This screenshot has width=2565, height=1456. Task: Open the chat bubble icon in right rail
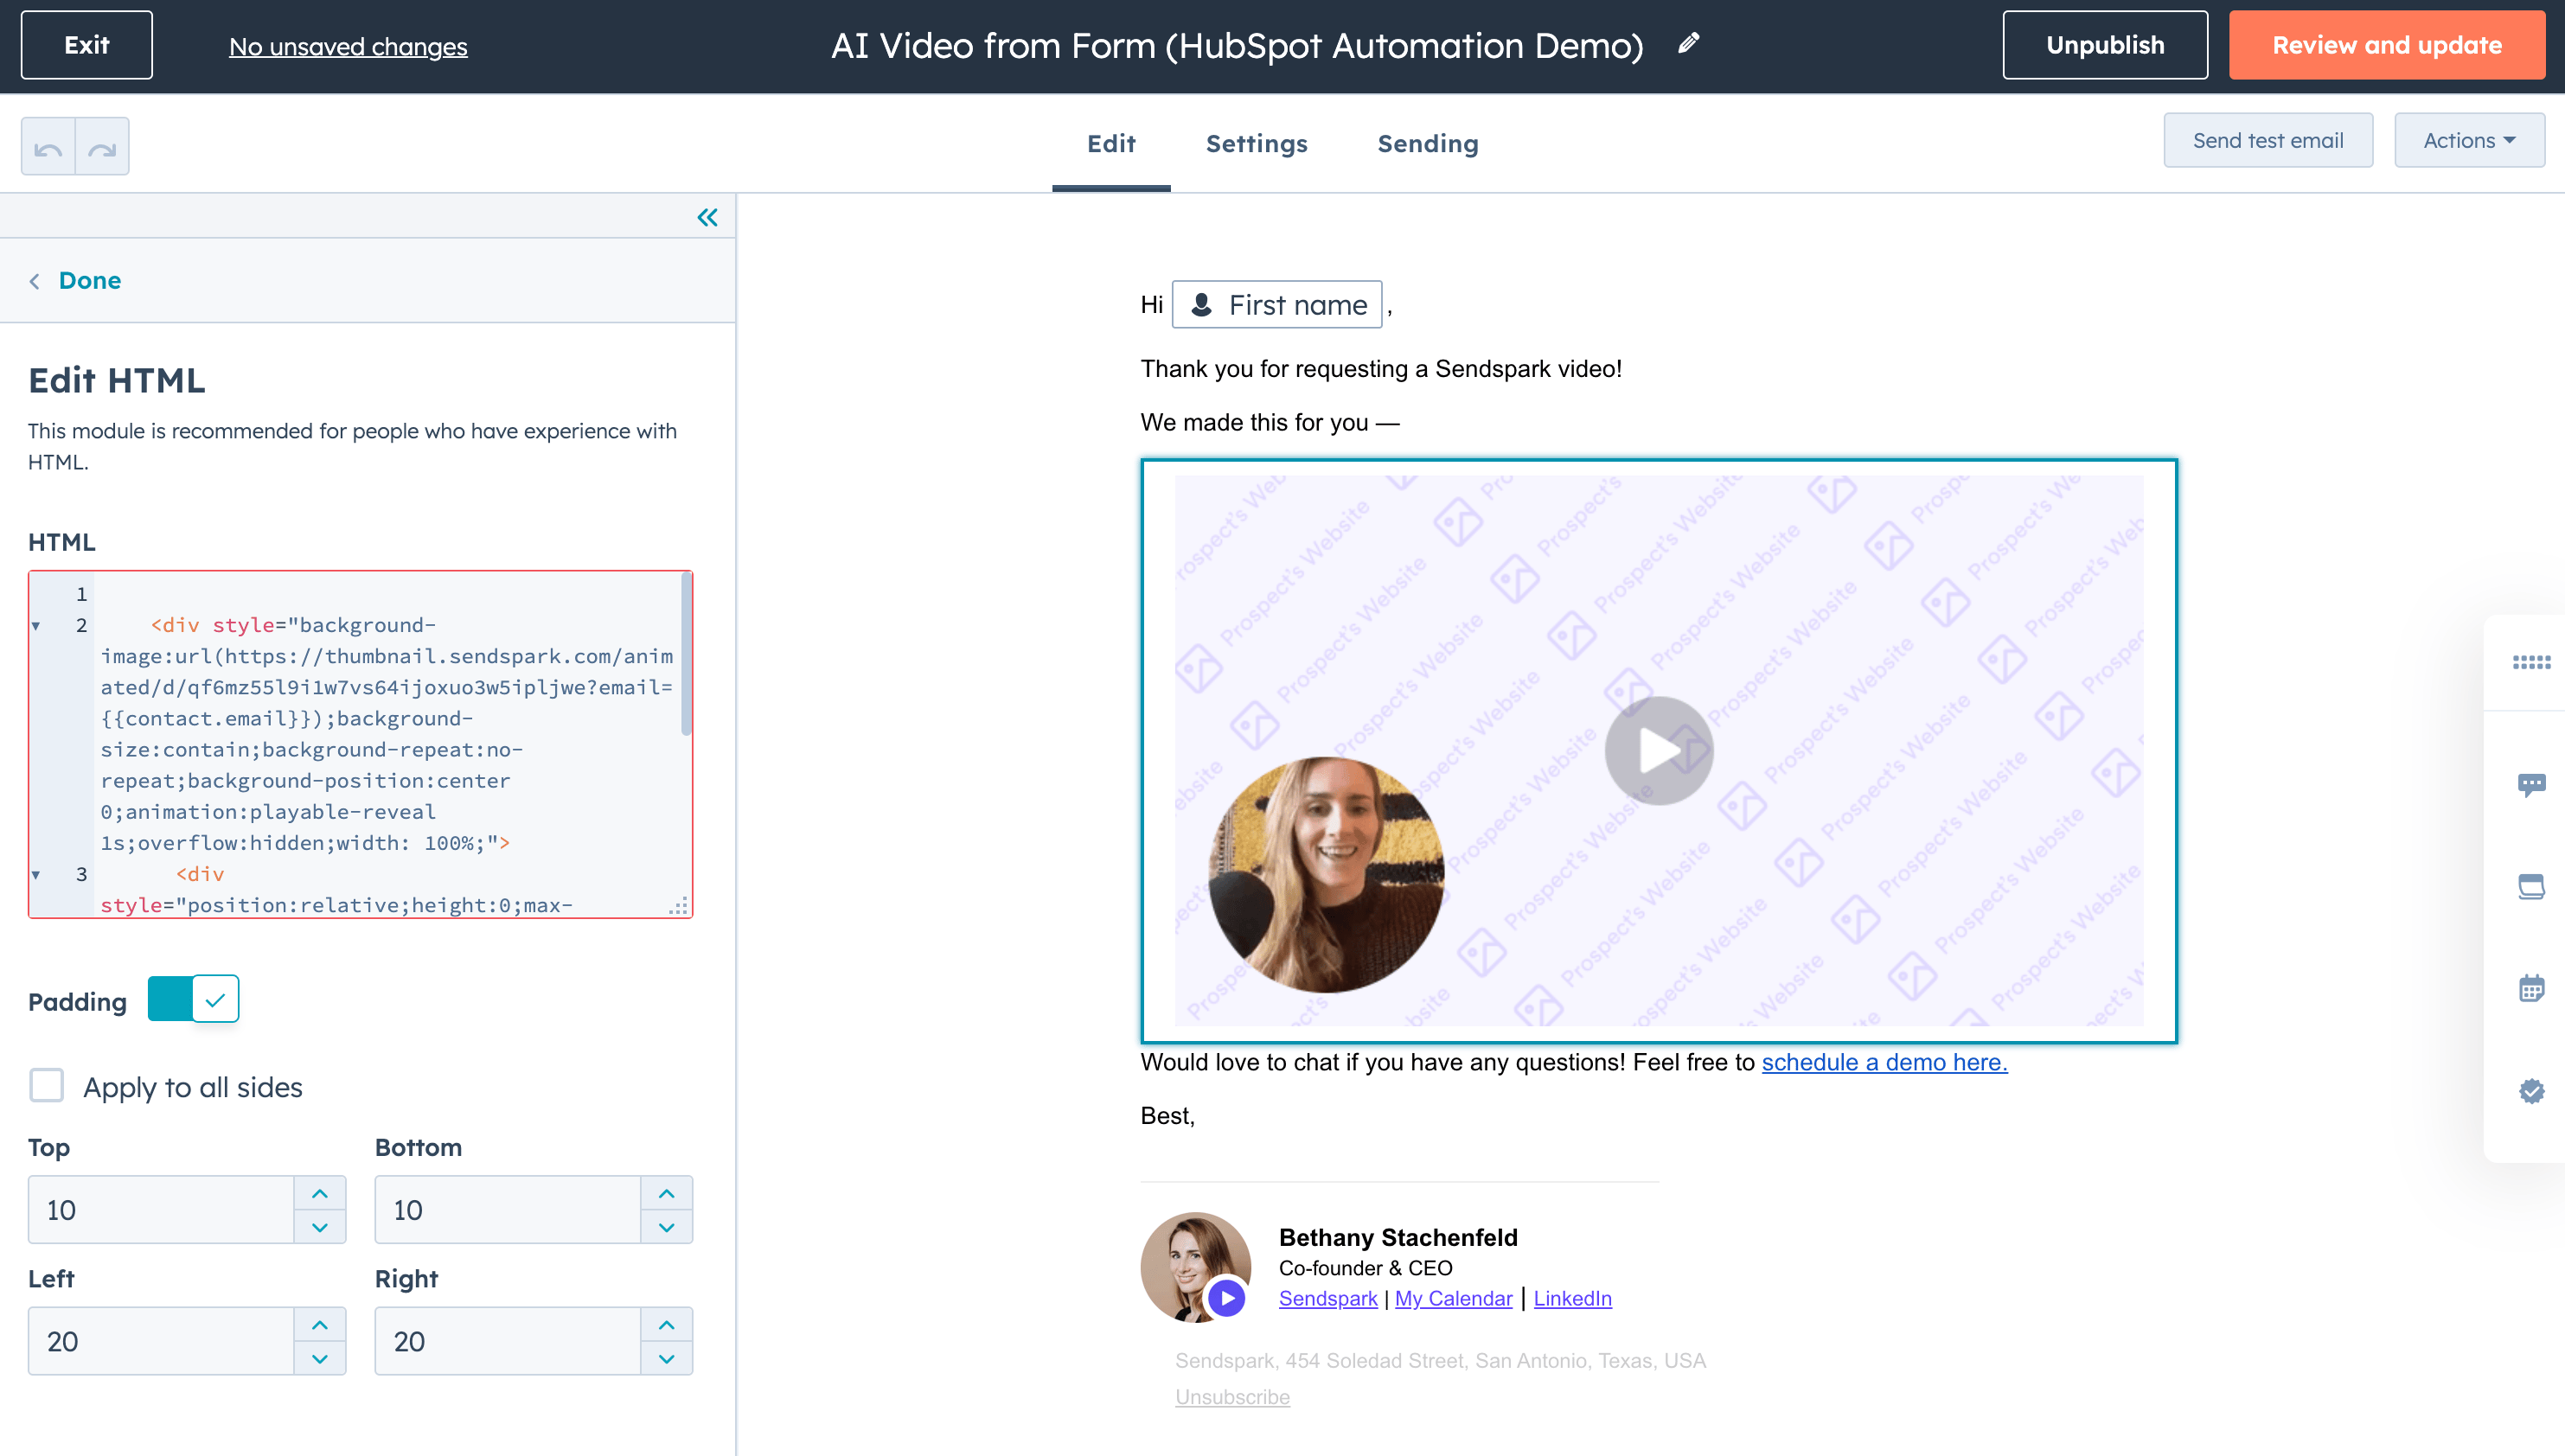point(2531,784)
